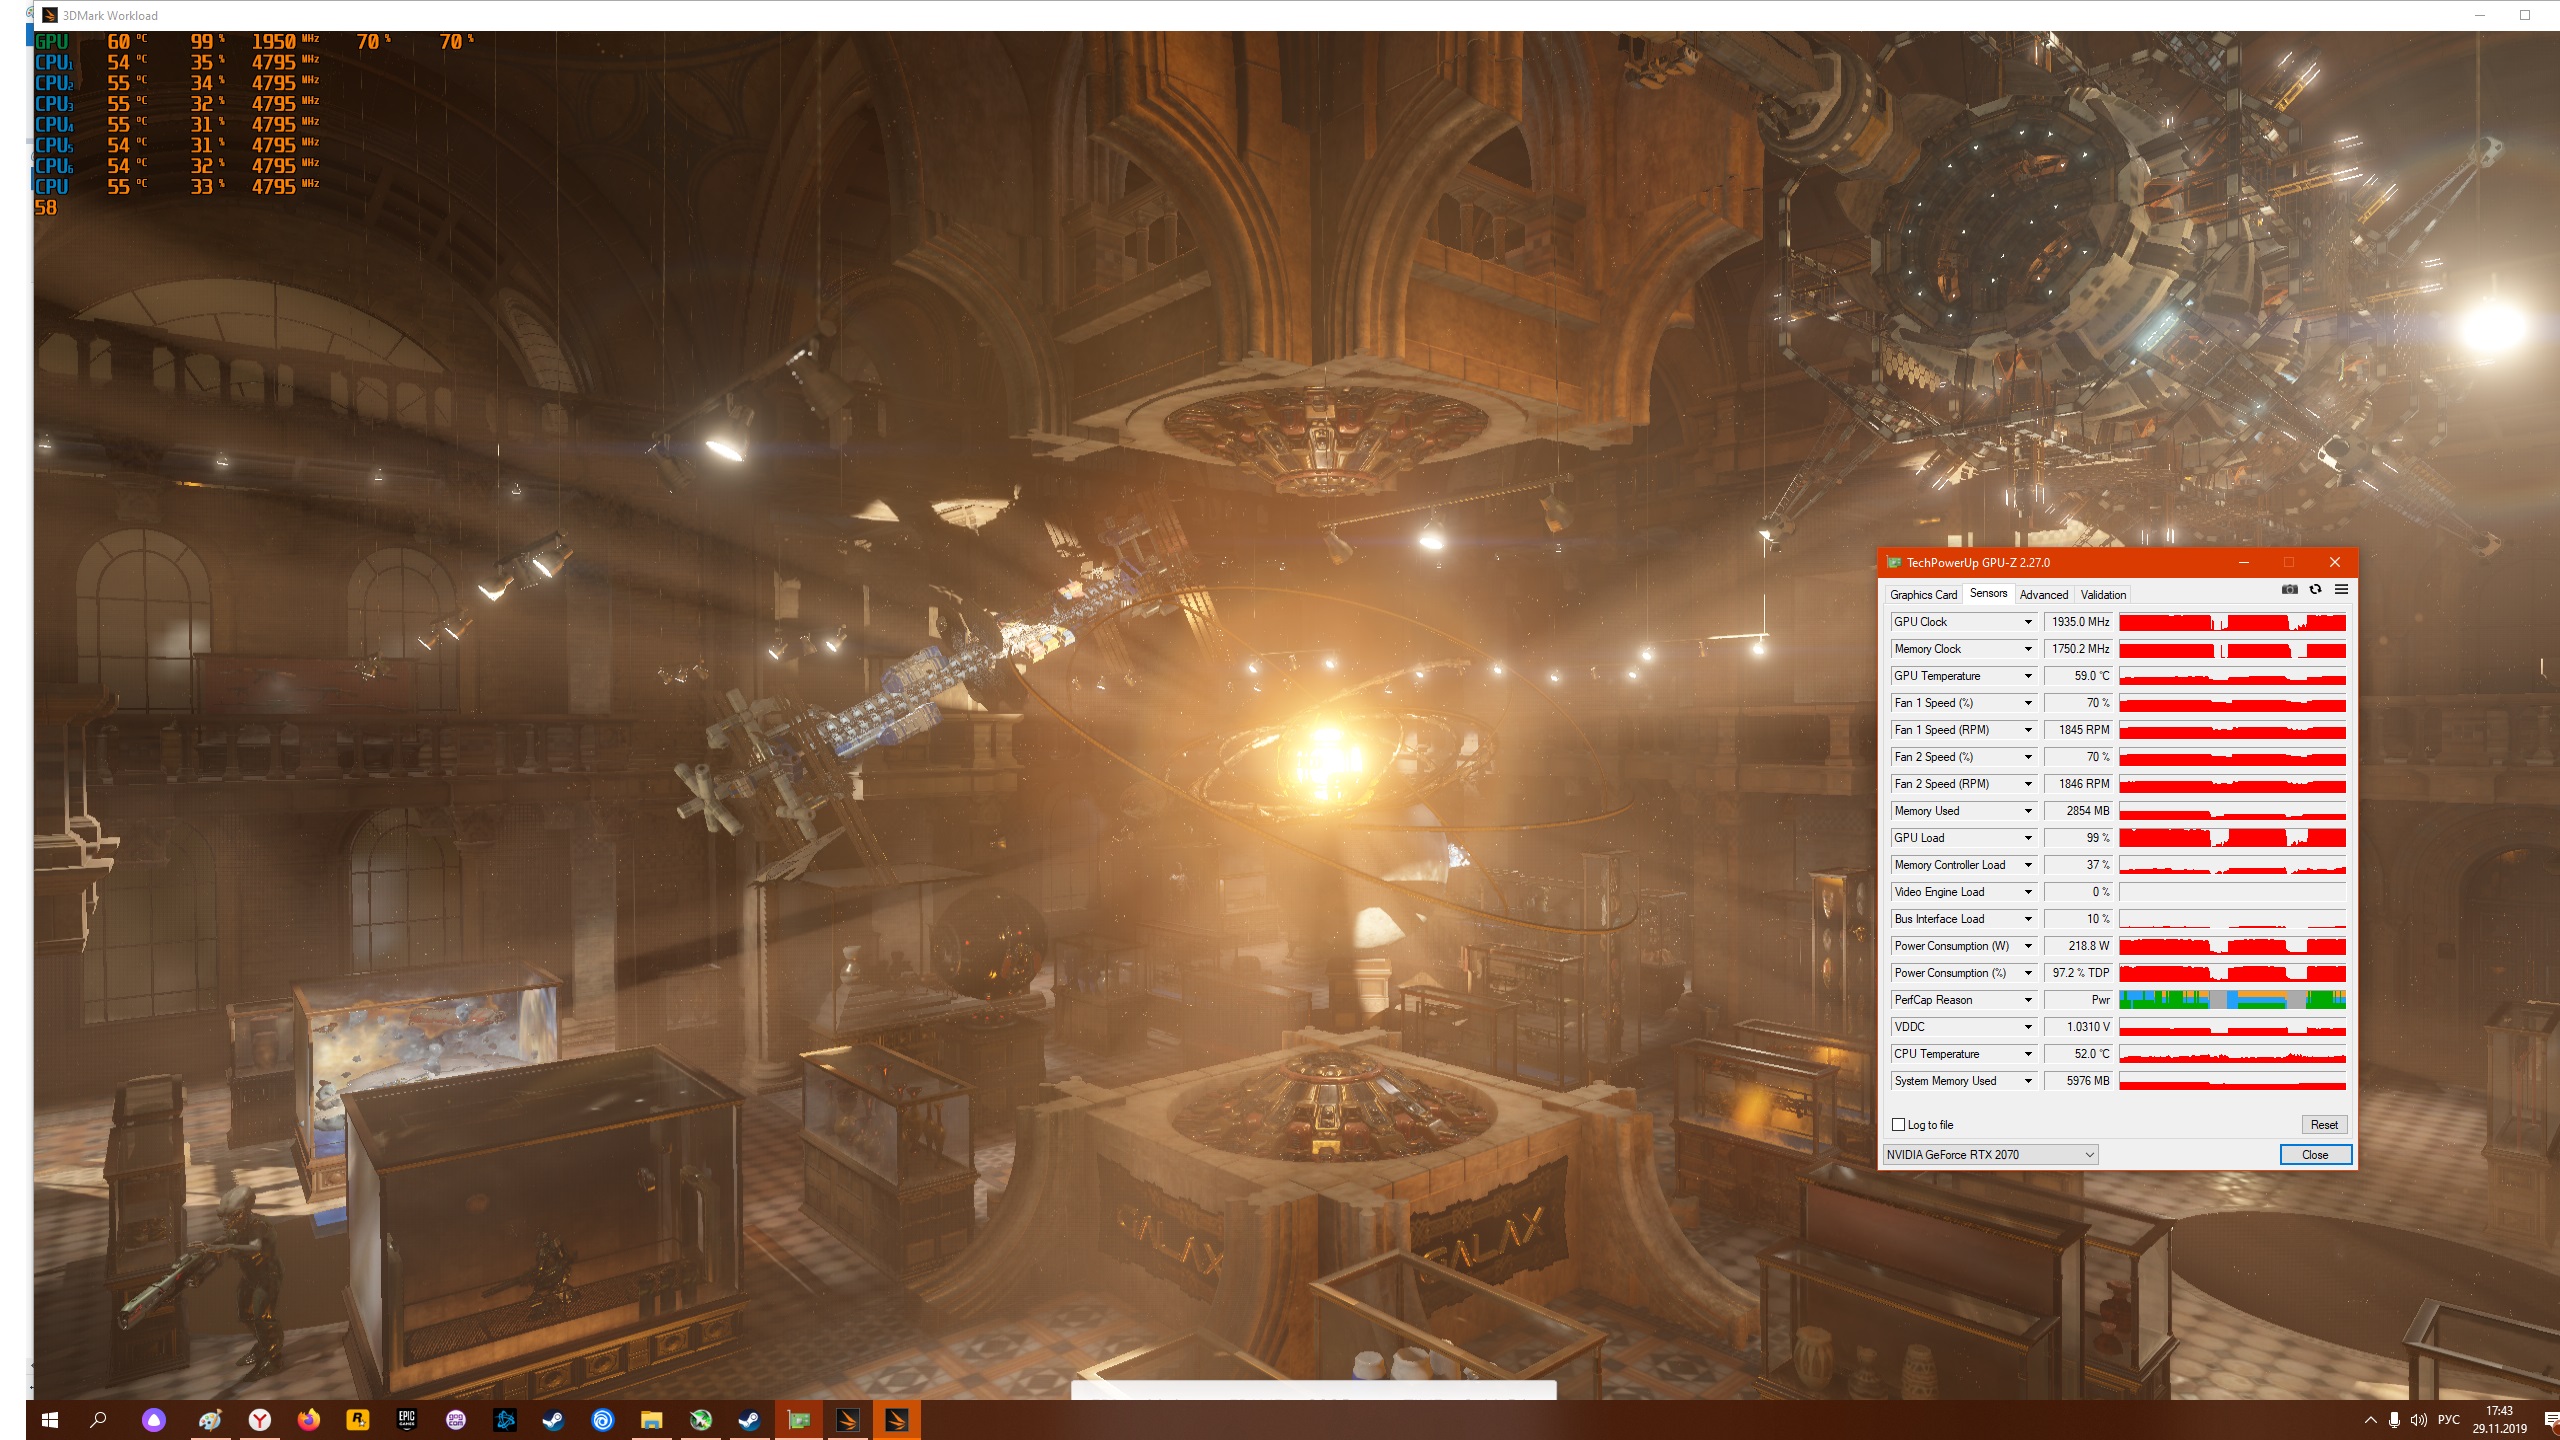Open the GPU Temperature sensor dropdown
This screenshot has width=2560, height=1440.
point(2028,676)
